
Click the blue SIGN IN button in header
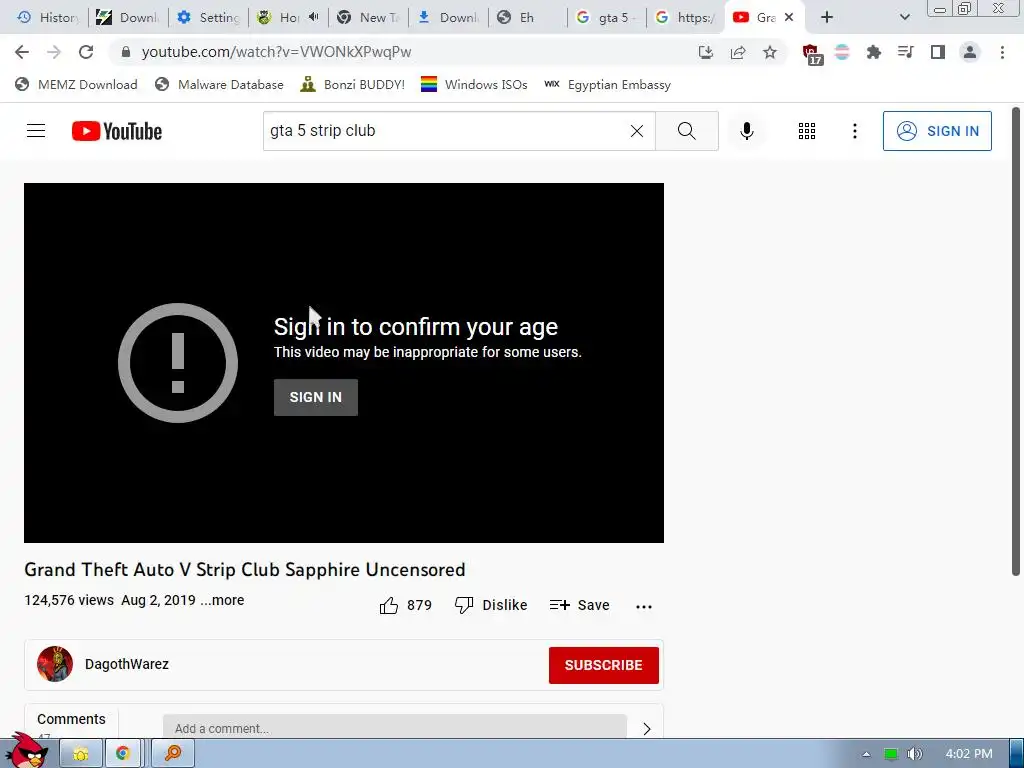pos(937,131)
